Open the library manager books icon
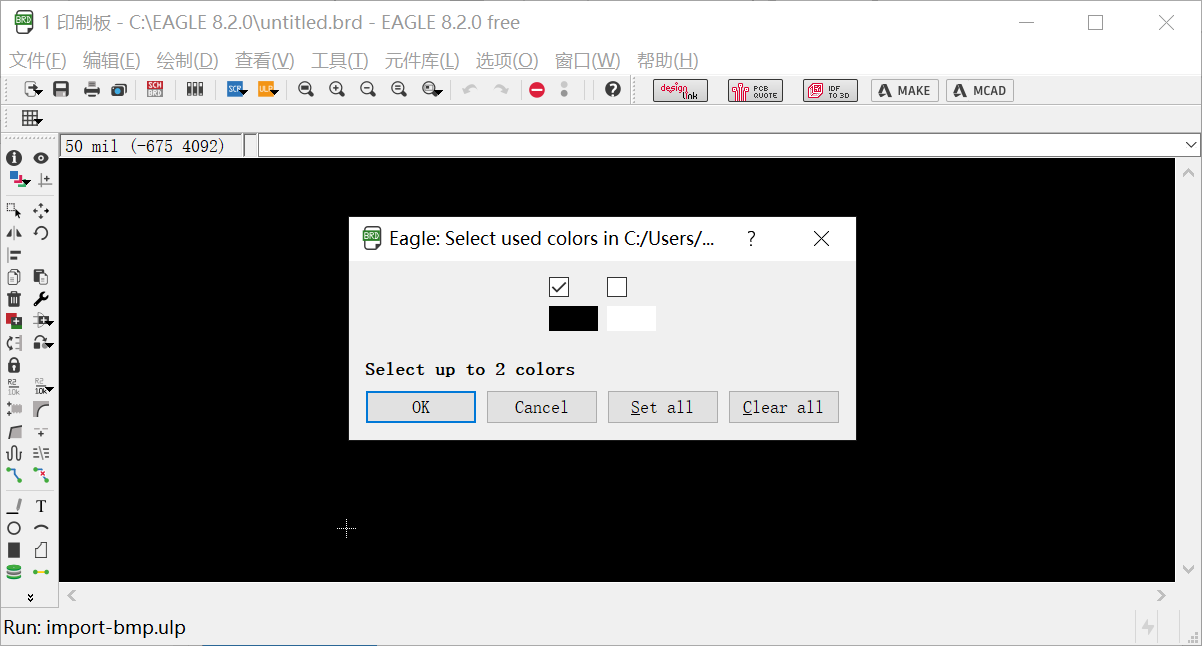 (195, 89)
